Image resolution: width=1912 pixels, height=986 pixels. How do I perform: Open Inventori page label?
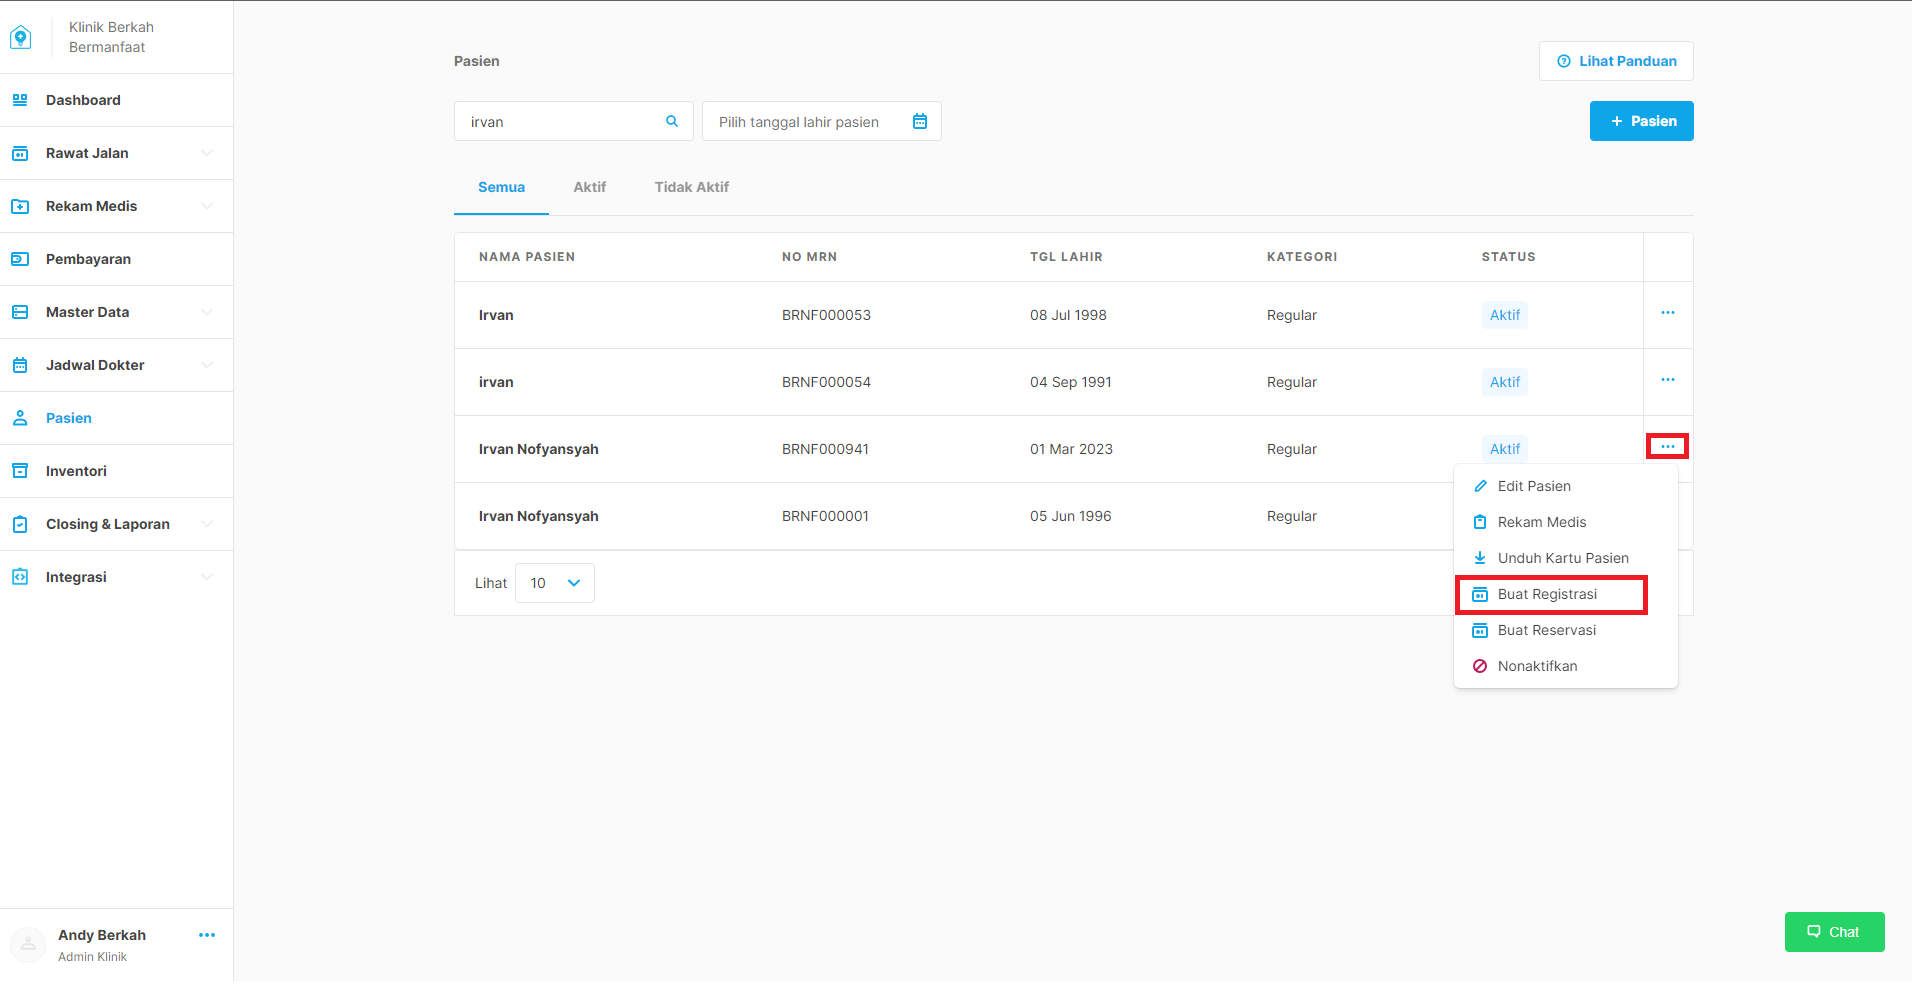pyautogui.click(x=76, y=471)
